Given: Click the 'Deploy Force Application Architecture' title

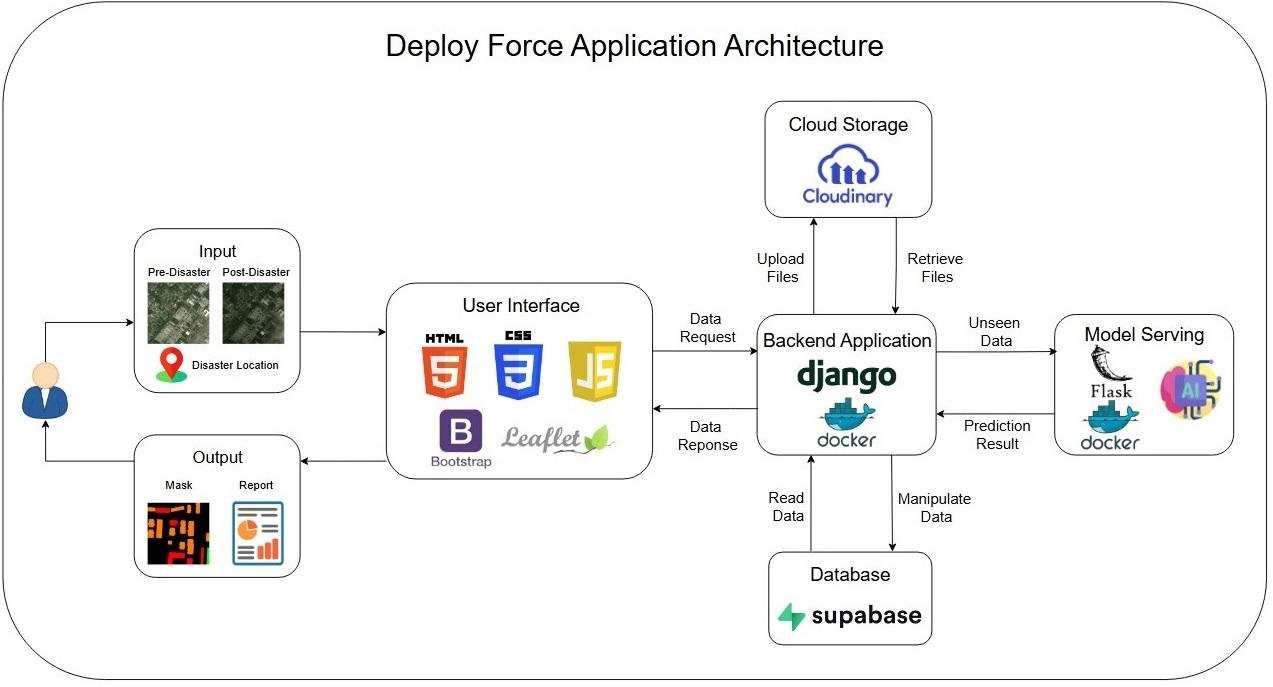Looking at the screenshot, I should 635,46.
